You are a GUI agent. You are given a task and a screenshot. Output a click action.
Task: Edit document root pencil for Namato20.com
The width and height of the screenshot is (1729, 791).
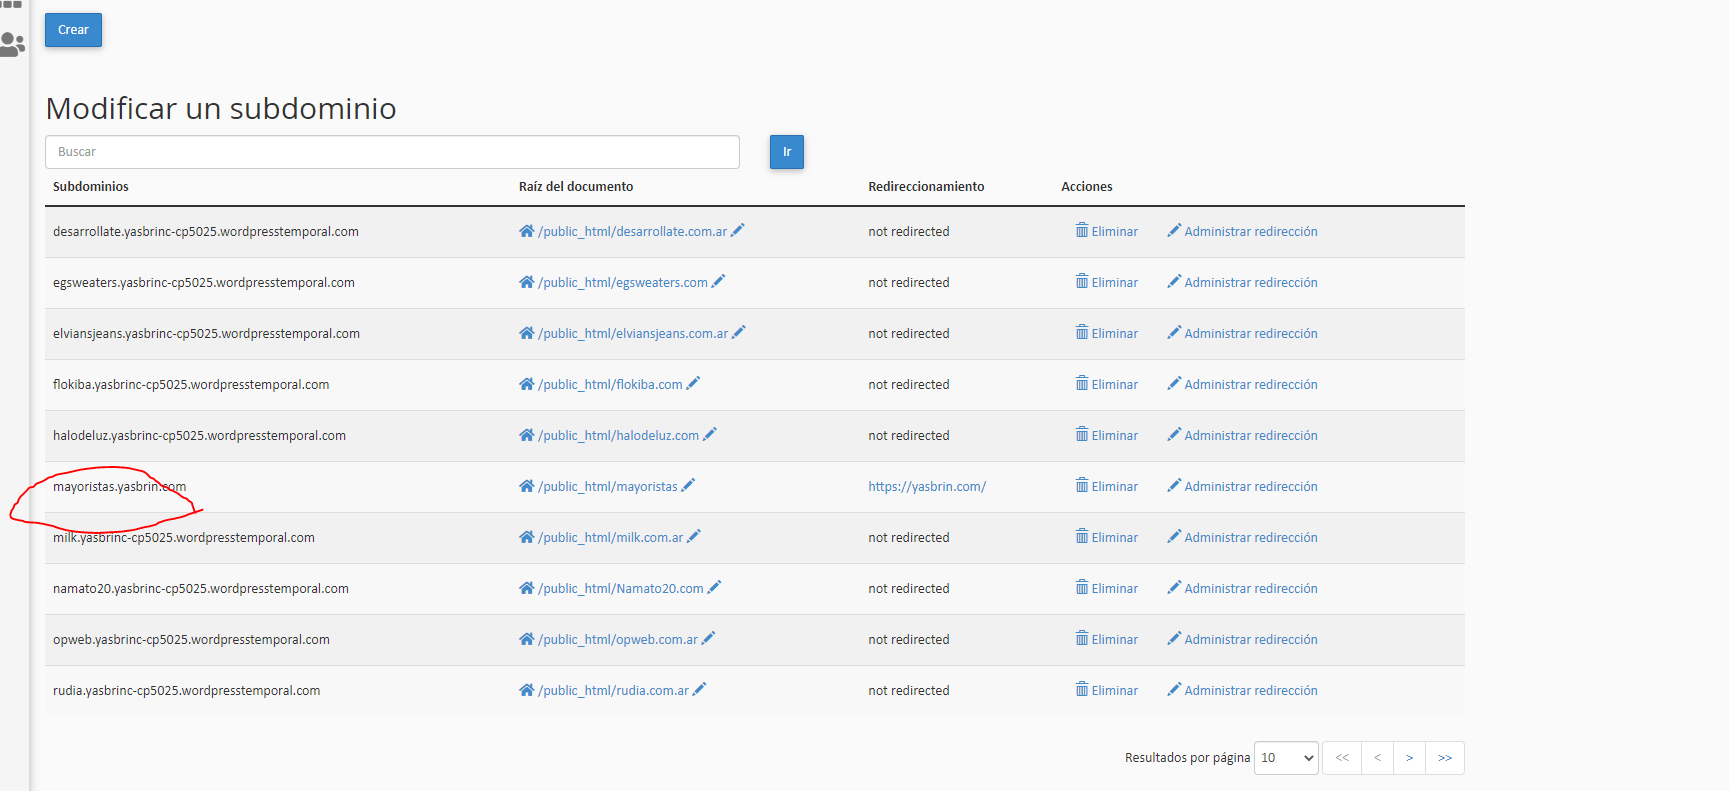coord(714,588)
